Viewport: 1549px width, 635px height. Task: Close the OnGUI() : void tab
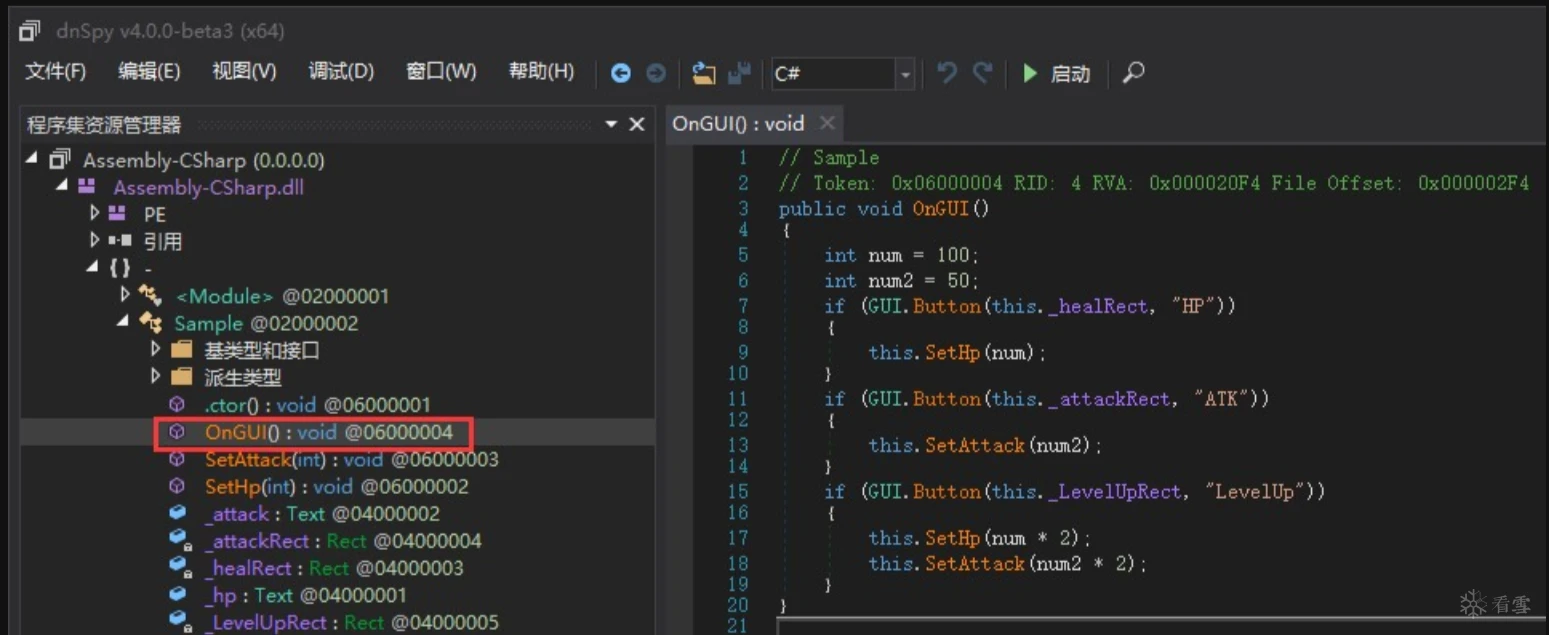tap(827, 123)
